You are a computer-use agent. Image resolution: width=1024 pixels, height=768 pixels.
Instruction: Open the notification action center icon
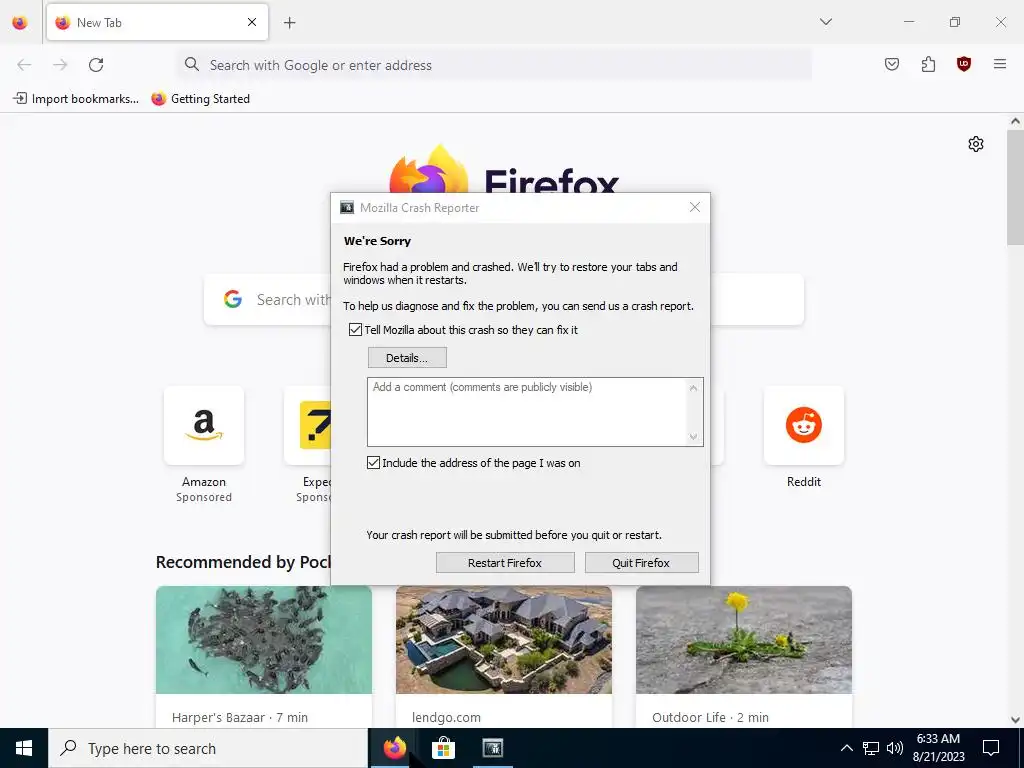tap(991, 748)
